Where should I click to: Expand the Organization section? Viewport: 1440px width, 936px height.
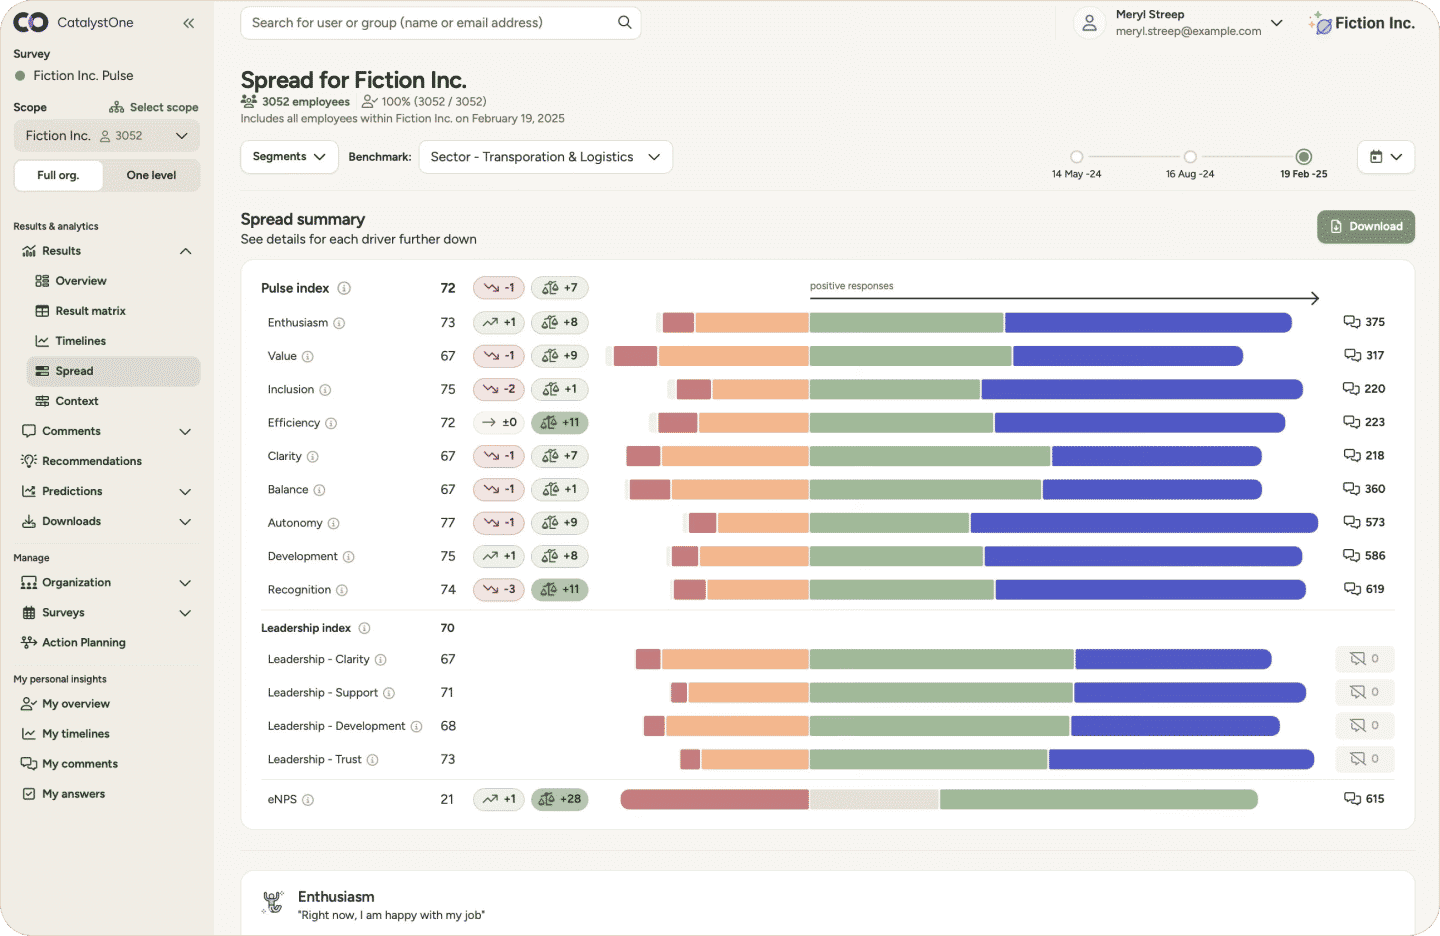[x=185, y=583]
